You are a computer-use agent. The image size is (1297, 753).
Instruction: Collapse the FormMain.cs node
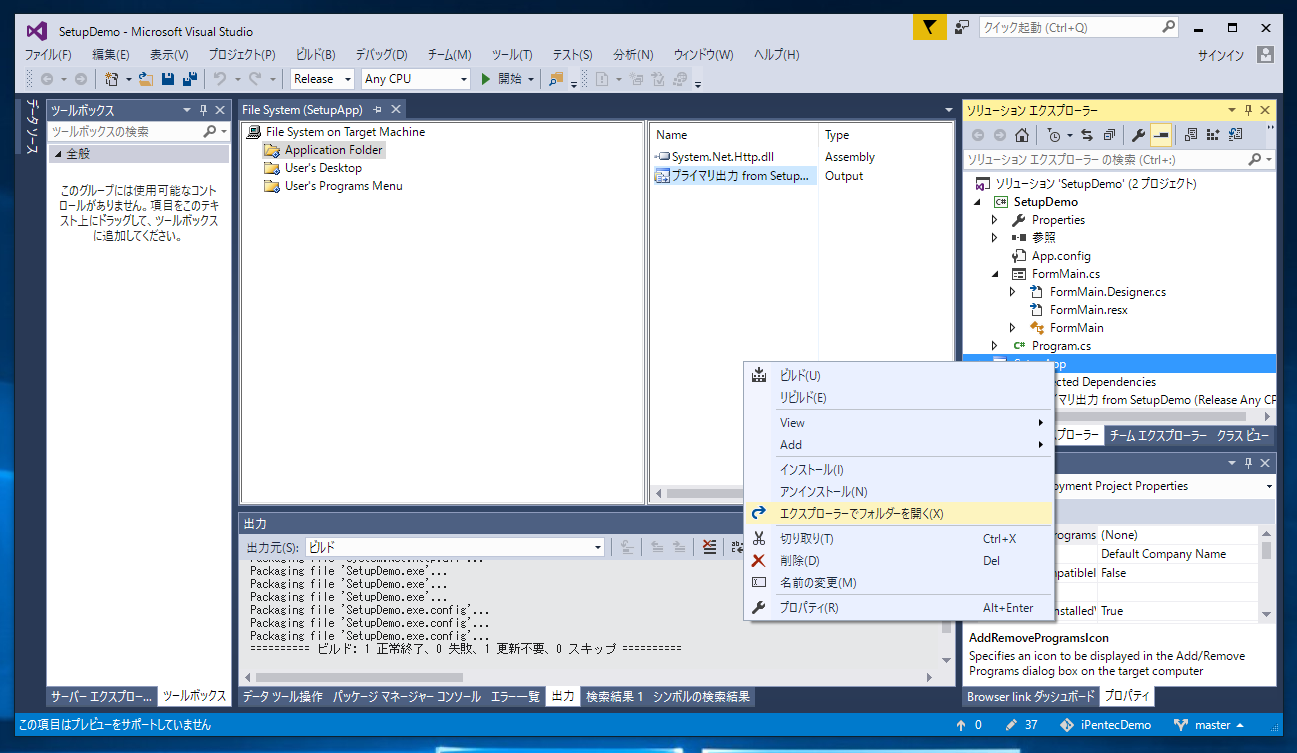(x=994, y=274)
